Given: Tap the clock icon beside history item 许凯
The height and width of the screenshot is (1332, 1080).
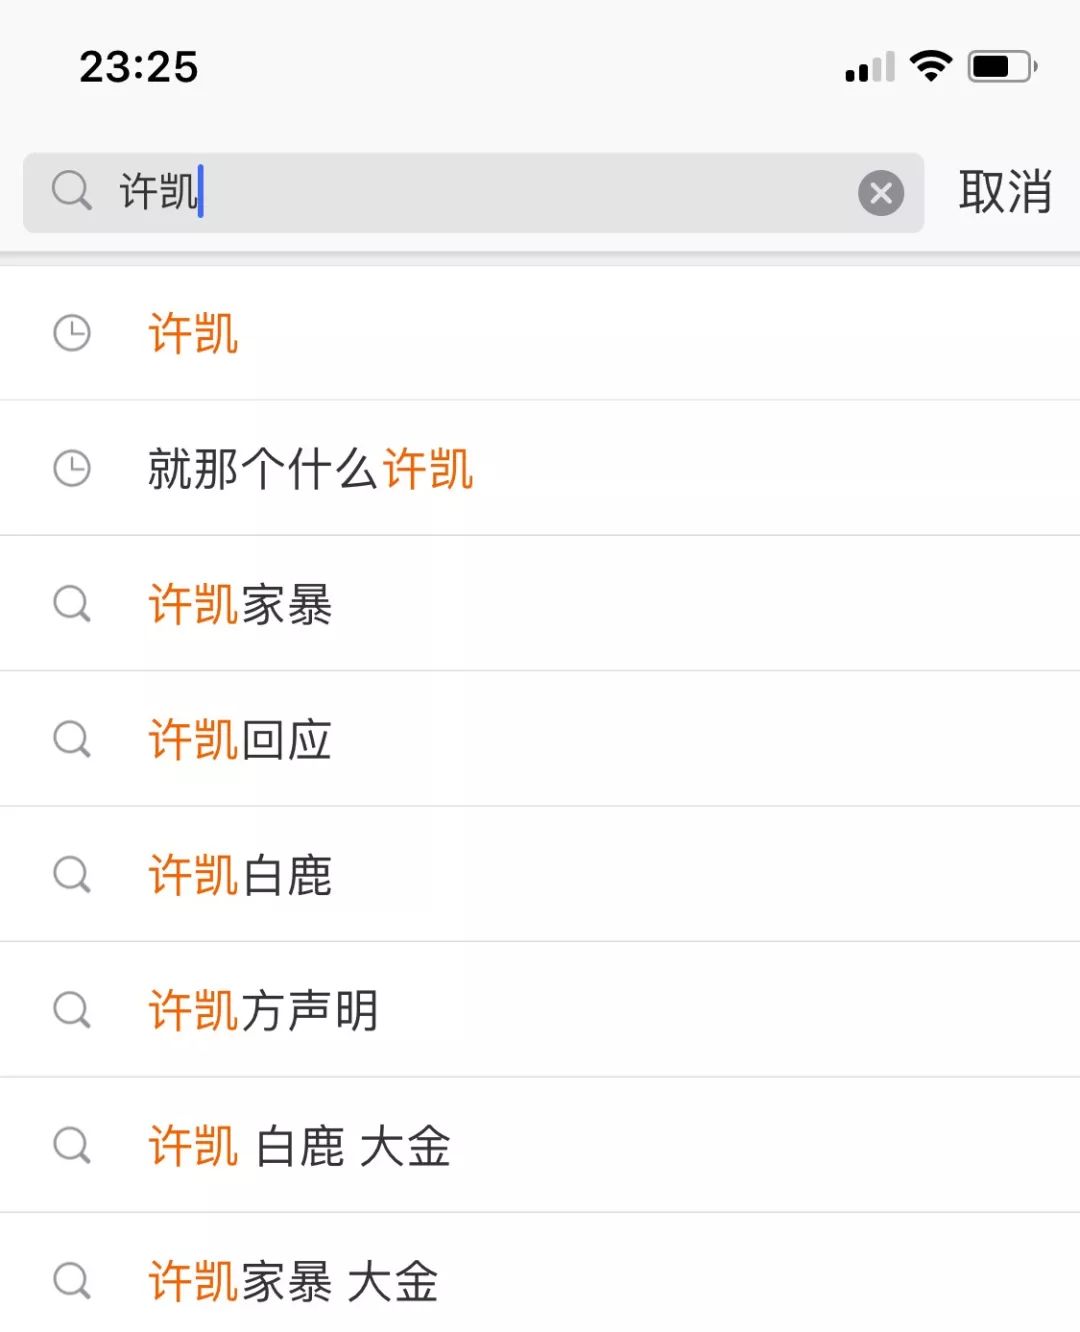Looking at the screenshot, I should 72,333.
